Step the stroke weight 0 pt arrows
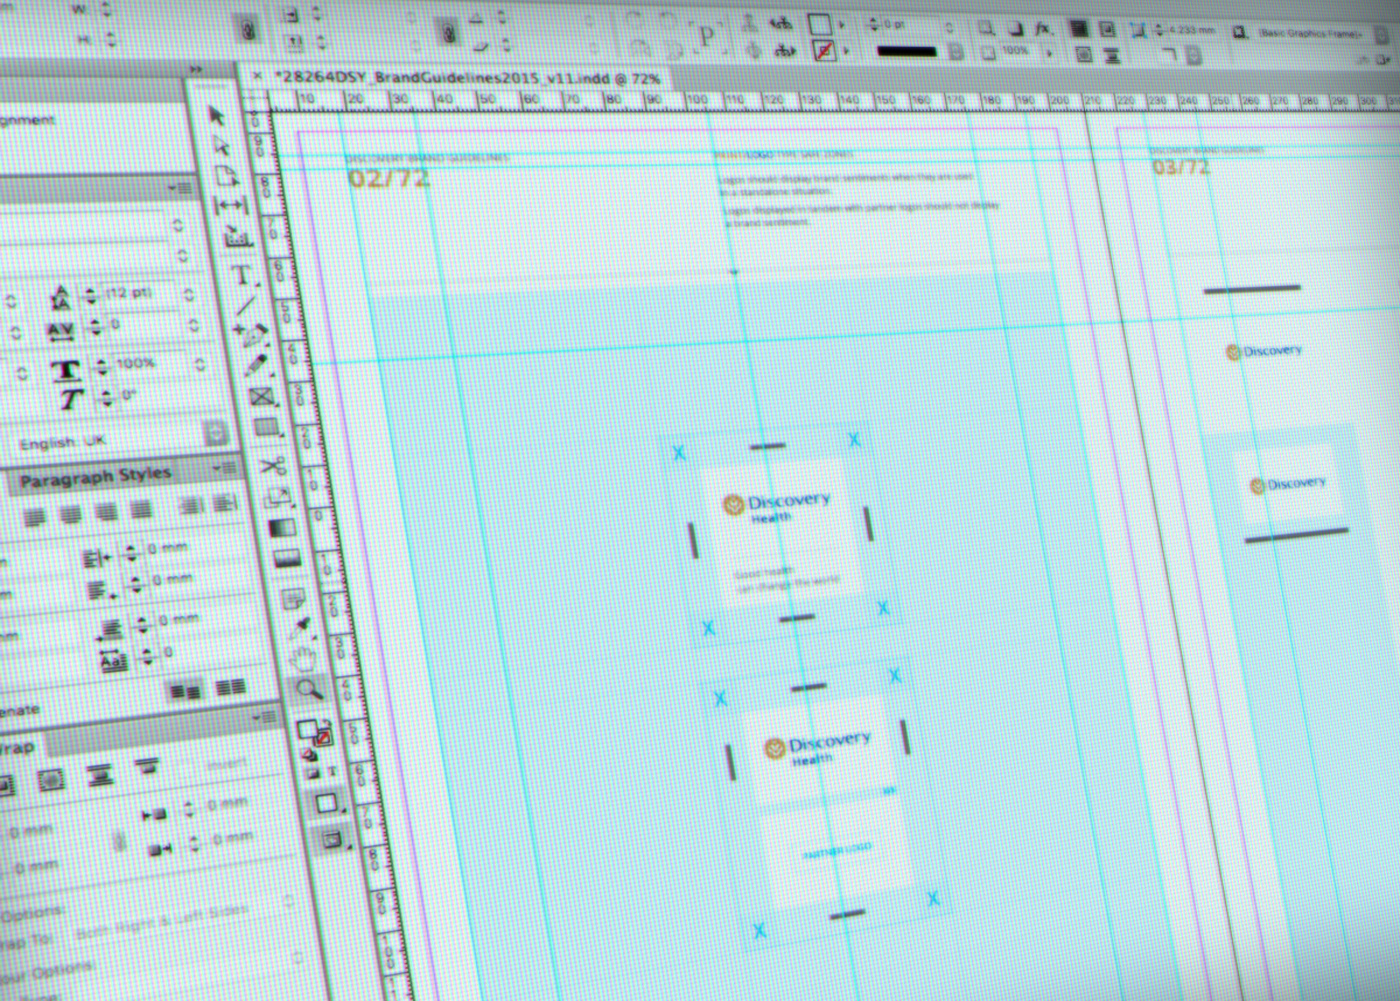This screenshot has width=1400, height=1001. (x=872, y=24)
